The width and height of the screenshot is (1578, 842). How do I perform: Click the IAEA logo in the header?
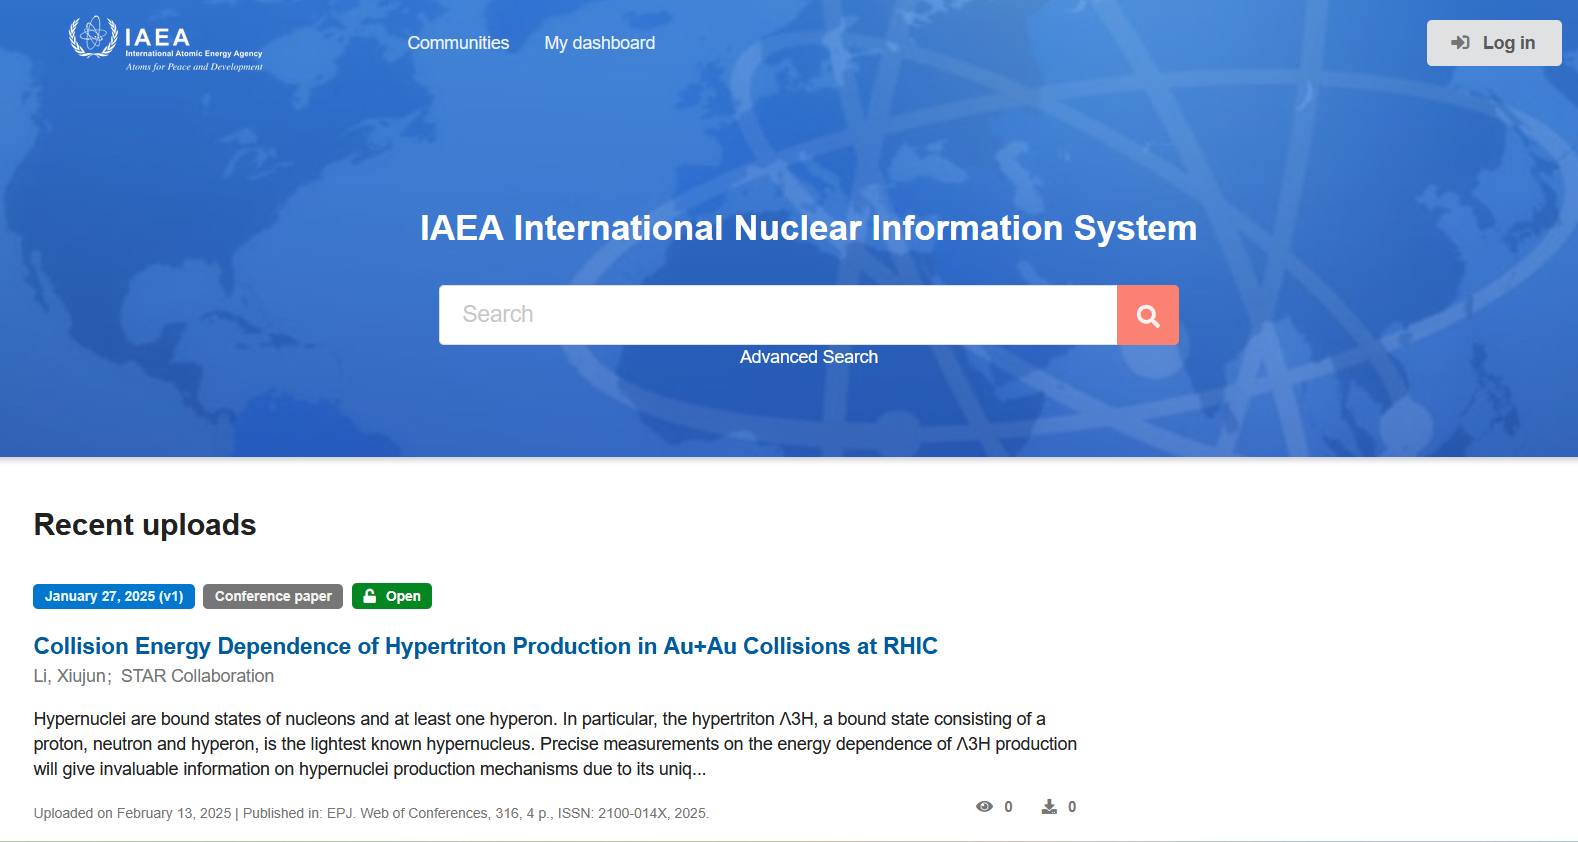click(166, 44)
